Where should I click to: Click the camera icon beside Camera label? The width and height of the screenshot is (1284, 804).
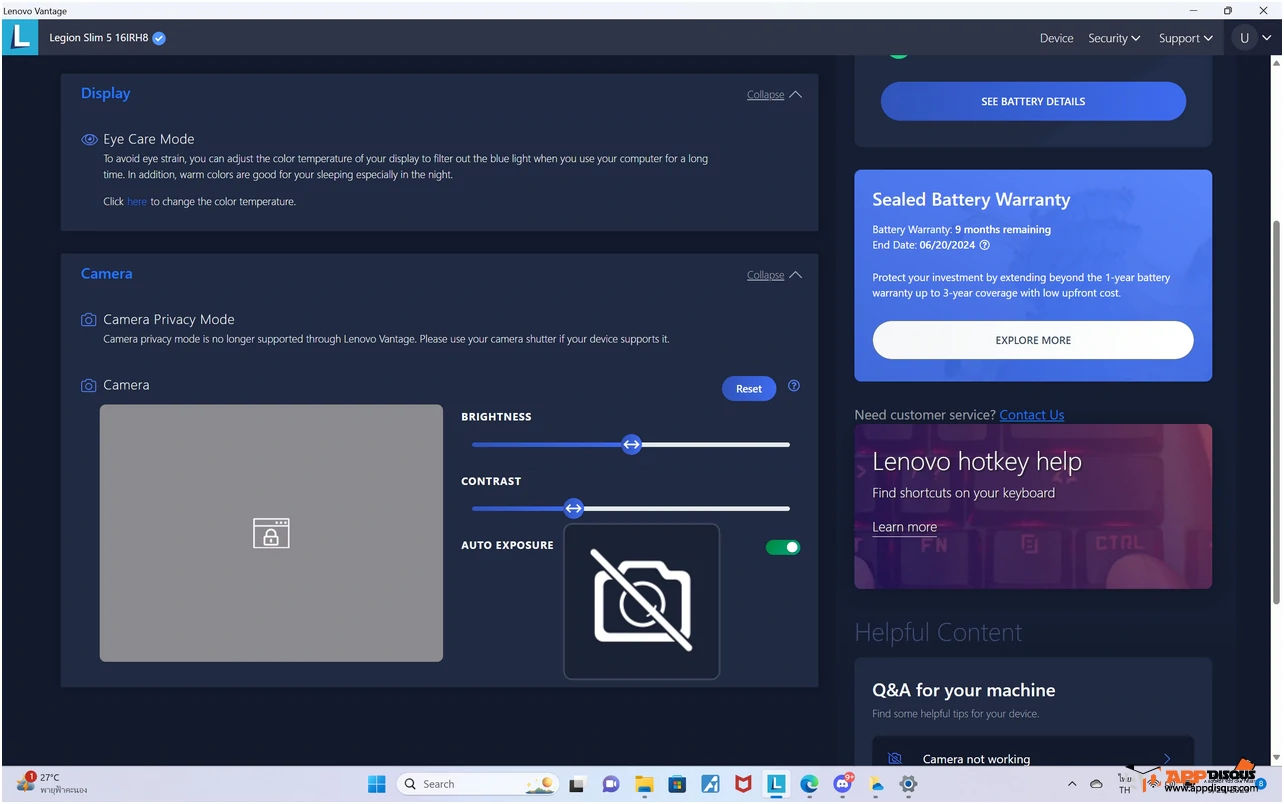89,385
